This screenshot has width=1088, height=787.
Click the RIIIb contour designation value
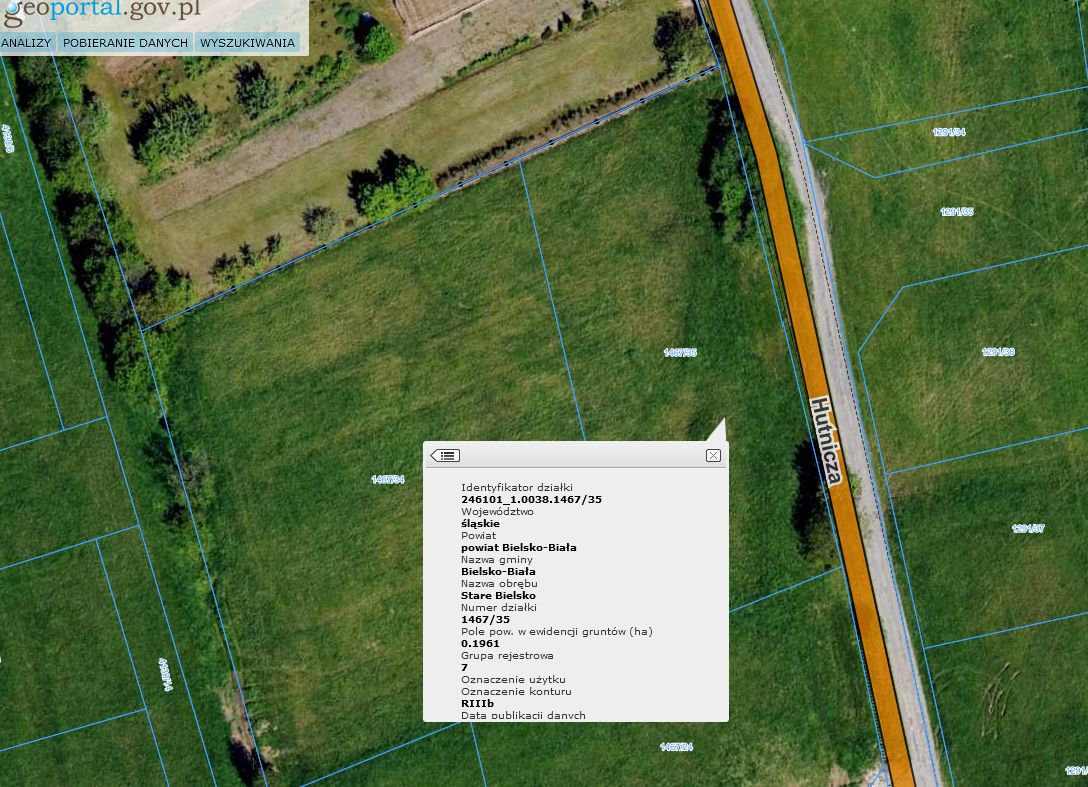tap(477, 704)
